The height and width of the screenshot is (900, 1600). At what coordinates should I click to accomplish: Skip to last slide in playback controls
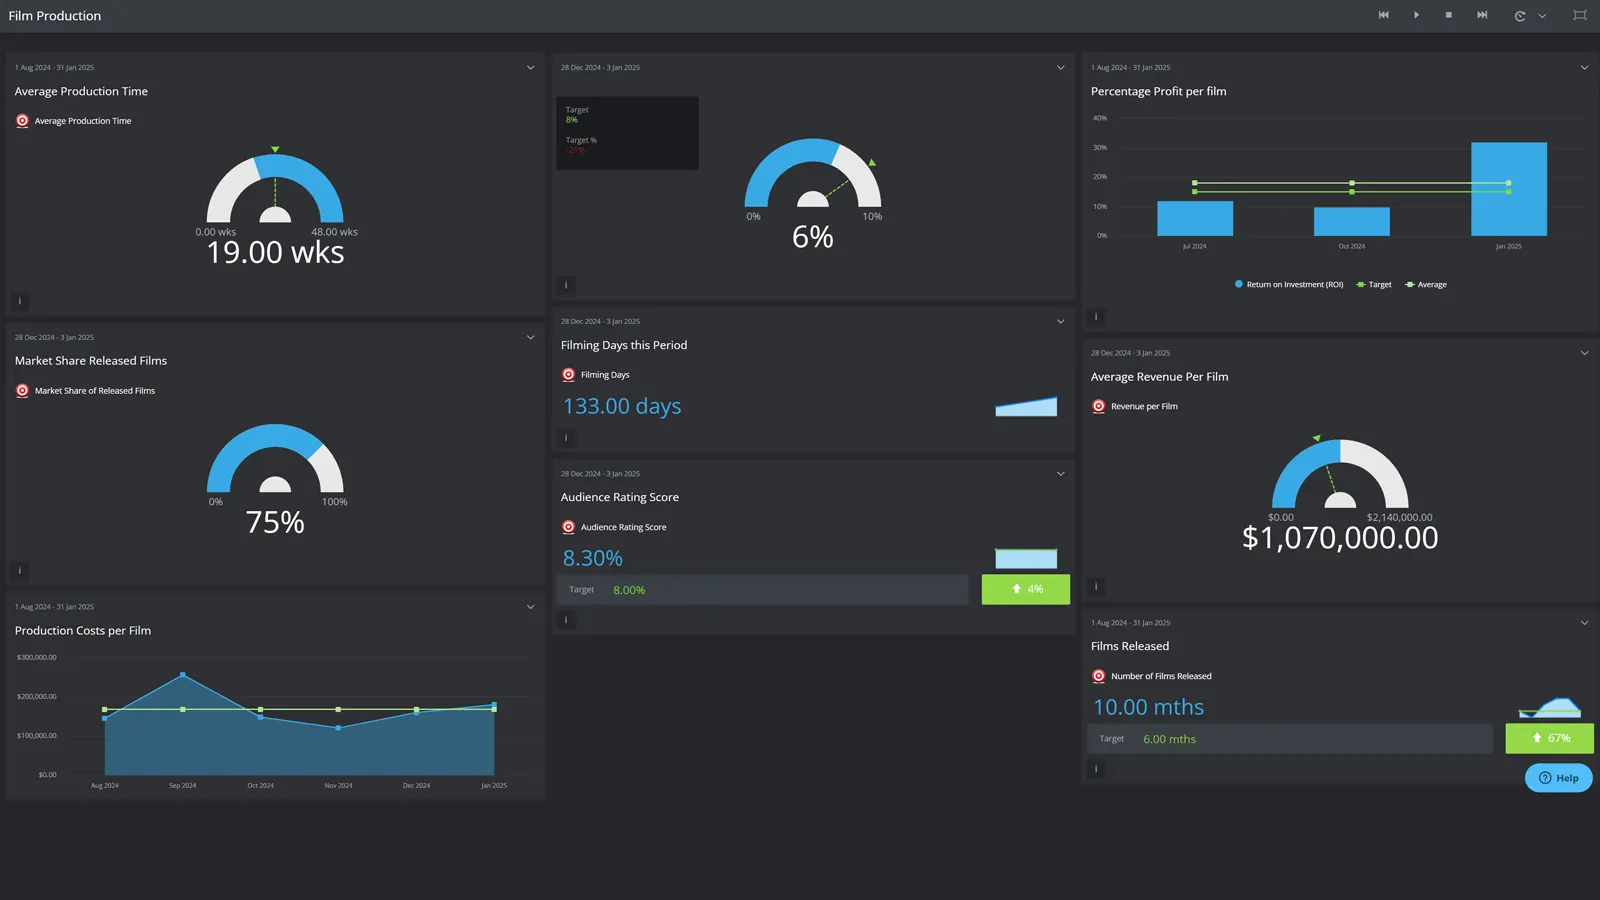(x=1482, y=15)
